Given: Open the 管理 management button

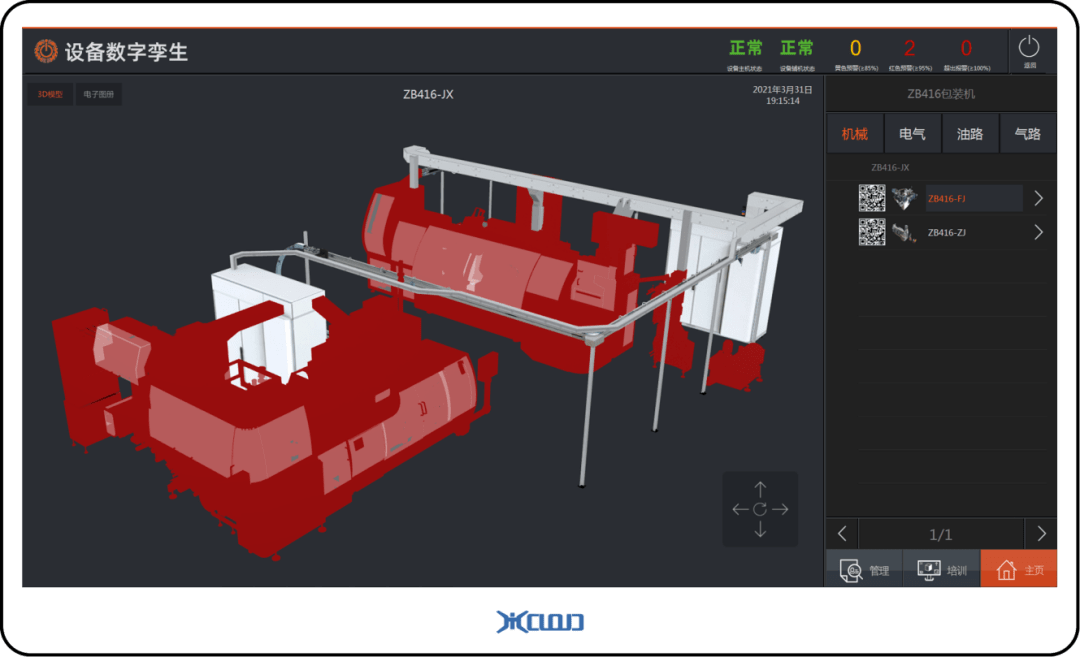Looking at the screenshot, I should pos(864,570).
